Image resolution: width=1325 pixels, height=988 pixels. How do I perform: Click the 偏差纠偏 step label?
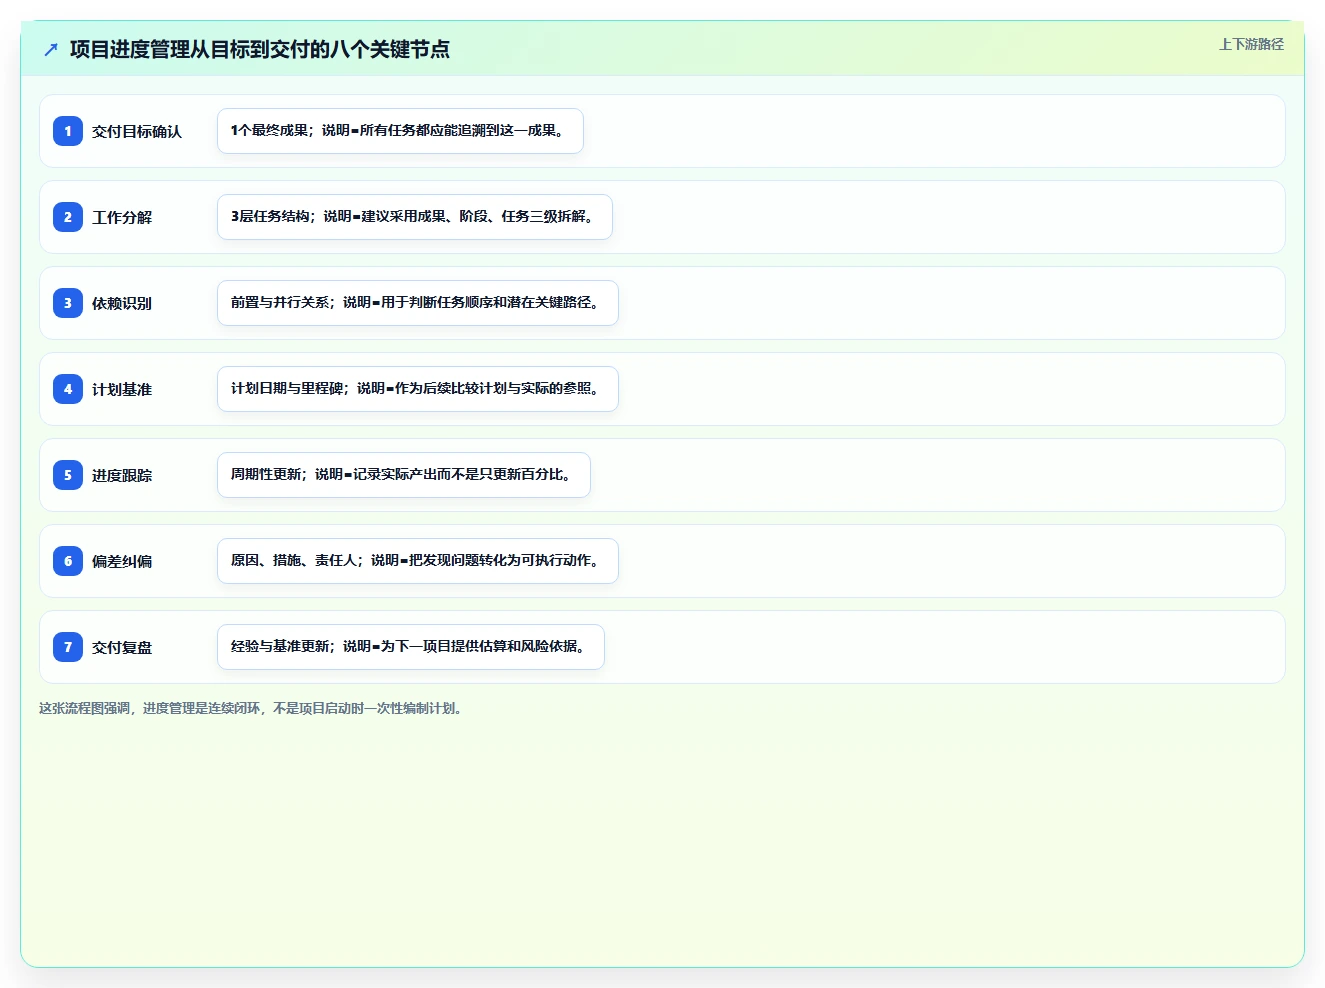click(122, 561)
